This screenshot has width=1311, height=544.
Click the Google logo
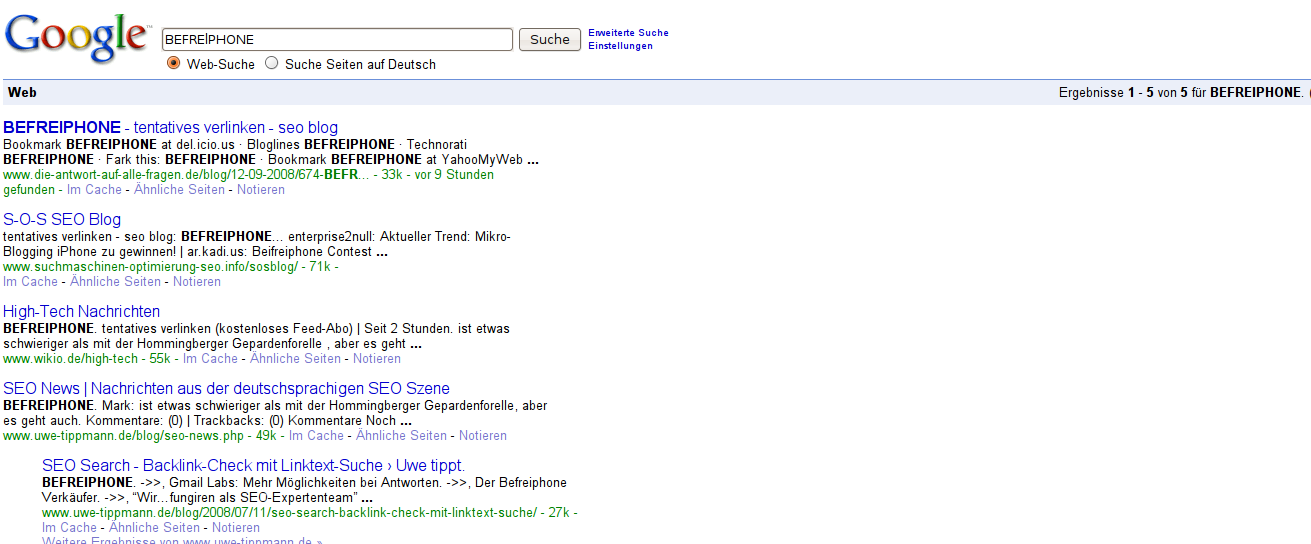pyautogui.click(x=77, y=39)
